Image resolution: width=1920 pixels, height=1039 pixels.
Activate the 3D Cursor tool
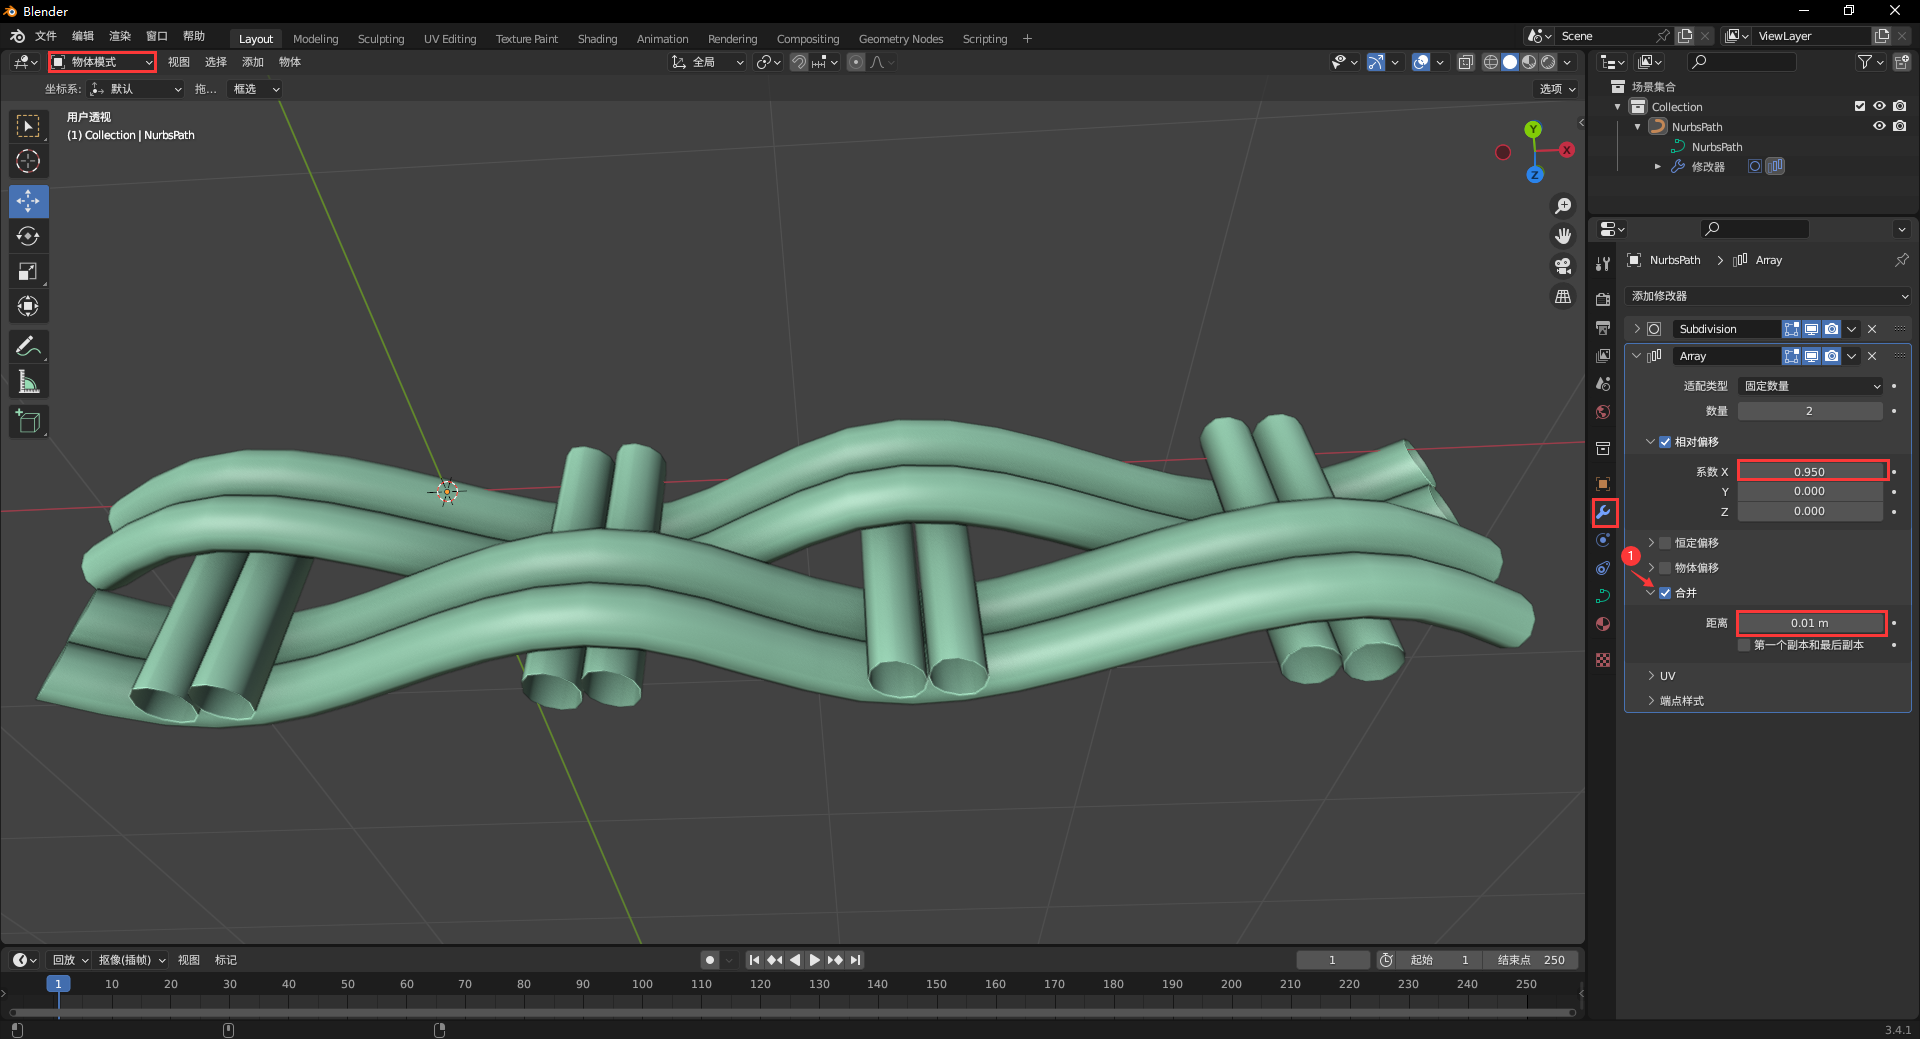pos(28,161)
